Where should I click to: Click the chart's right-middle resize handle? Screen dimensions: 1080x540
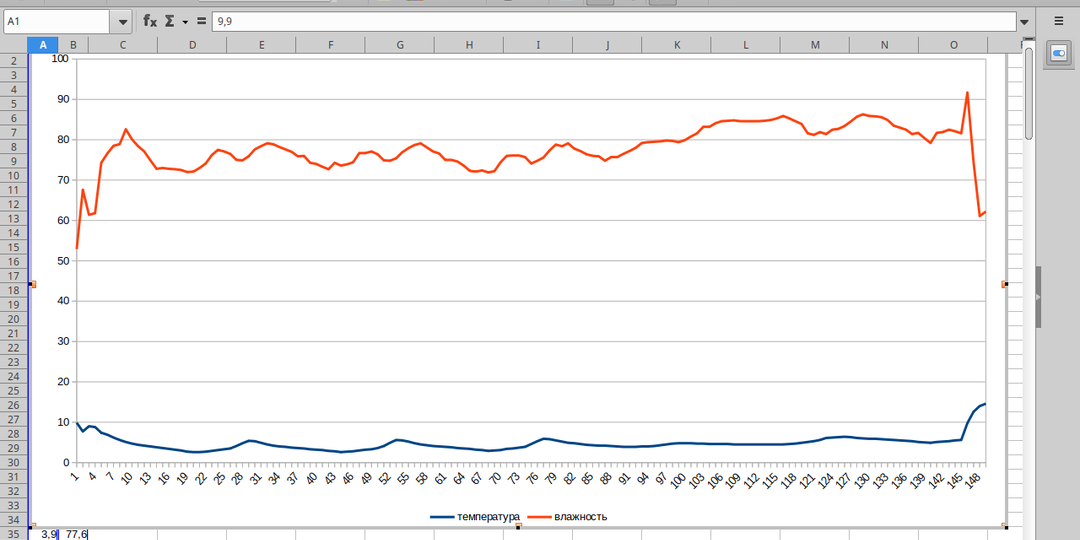[x=1004, y=284]
